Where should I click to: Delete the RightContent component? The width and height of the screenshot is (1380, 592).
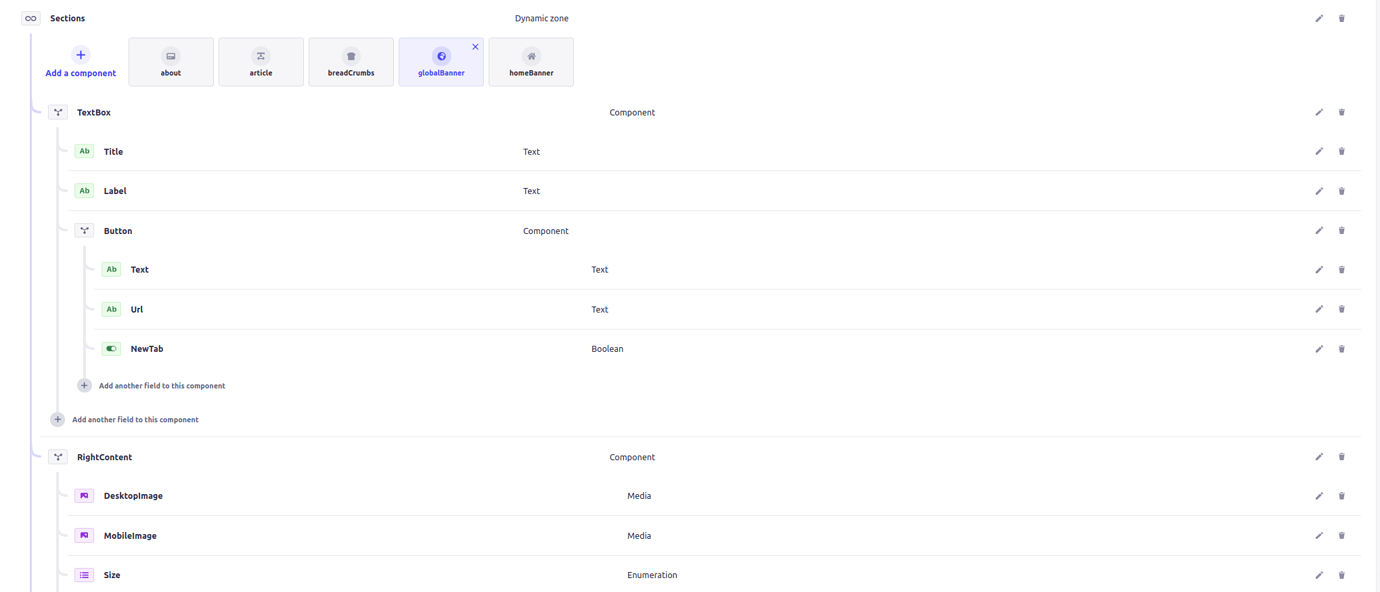pyautogui.click(x=1341, y=456)
